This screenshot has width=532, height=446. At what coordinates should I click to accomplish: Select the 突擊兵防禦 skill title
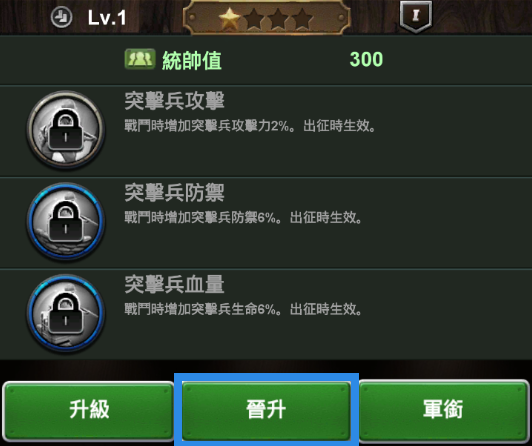174,193
